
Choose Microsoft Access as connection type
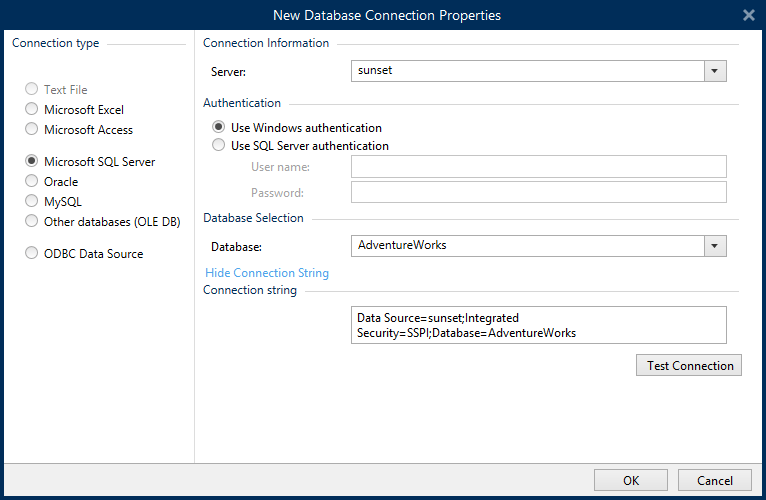[33, 130]
